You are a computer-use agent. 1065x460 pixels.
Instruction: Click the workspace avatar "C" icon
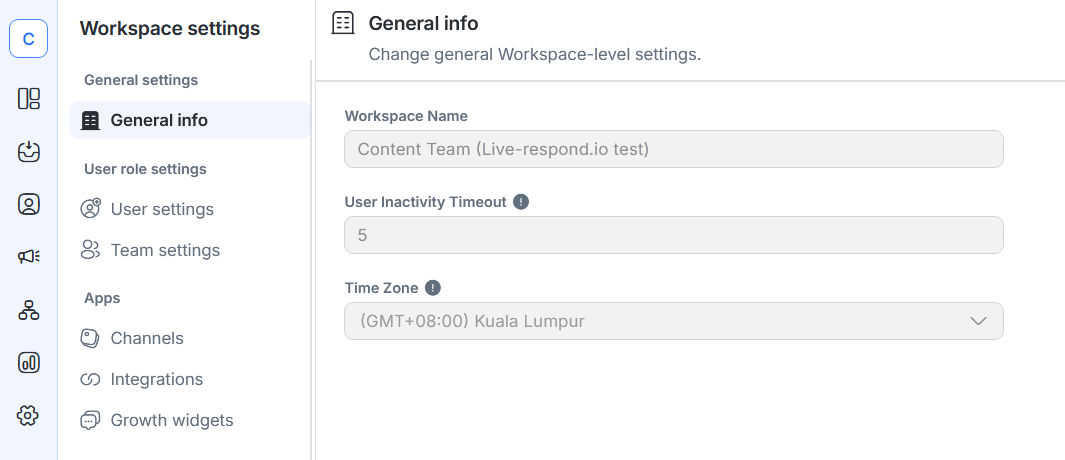pyautogui.click(x=28, y=39)
